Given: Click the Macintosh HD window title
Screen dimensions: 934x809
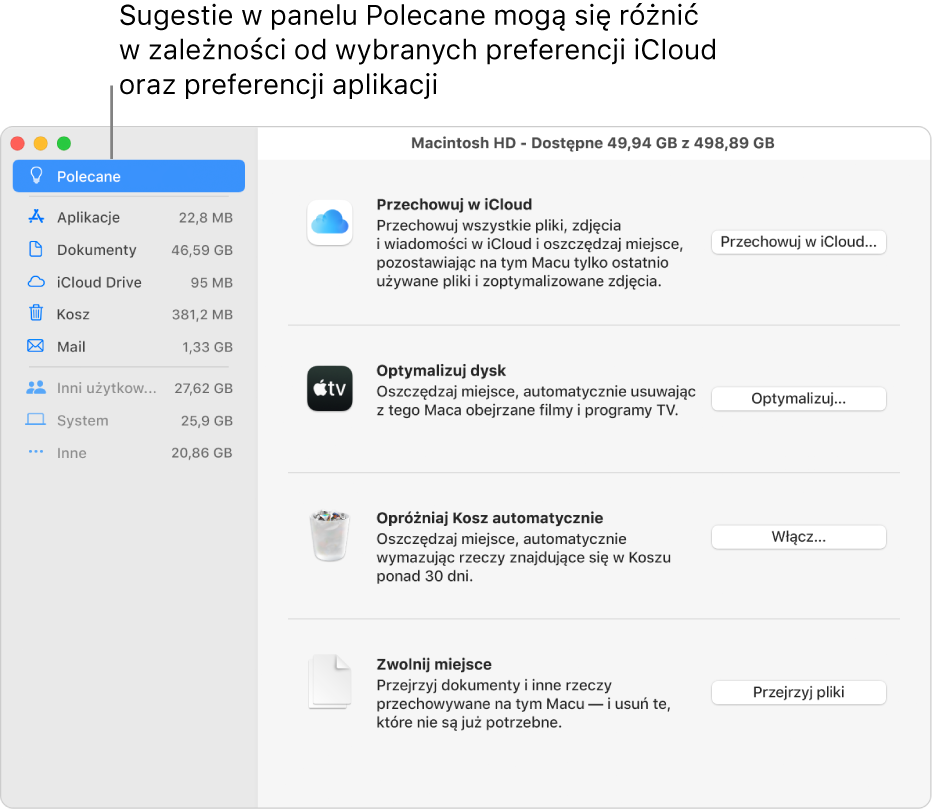Looking at the screenshot, I should click(593, 143).
